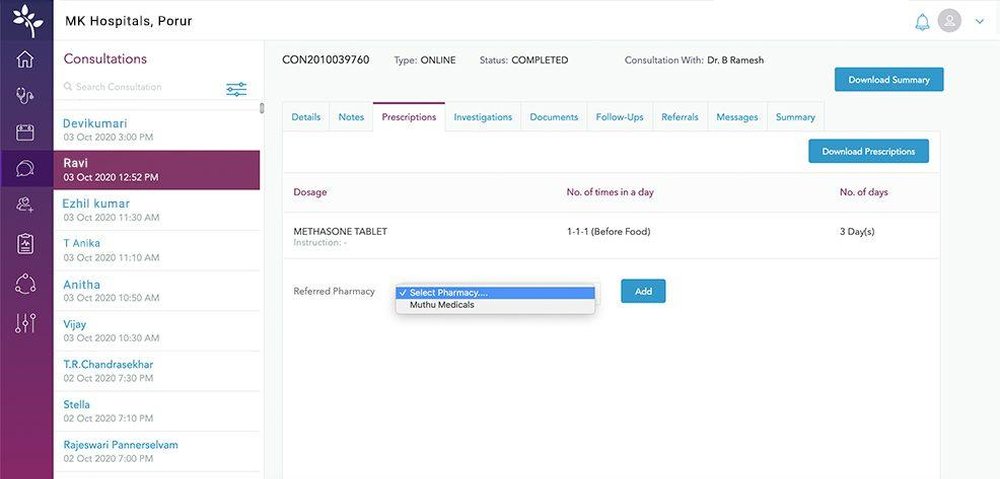Open the referral network sidebar icon
This screenshot has height=479, width=1000.
[x=26, y=283]
